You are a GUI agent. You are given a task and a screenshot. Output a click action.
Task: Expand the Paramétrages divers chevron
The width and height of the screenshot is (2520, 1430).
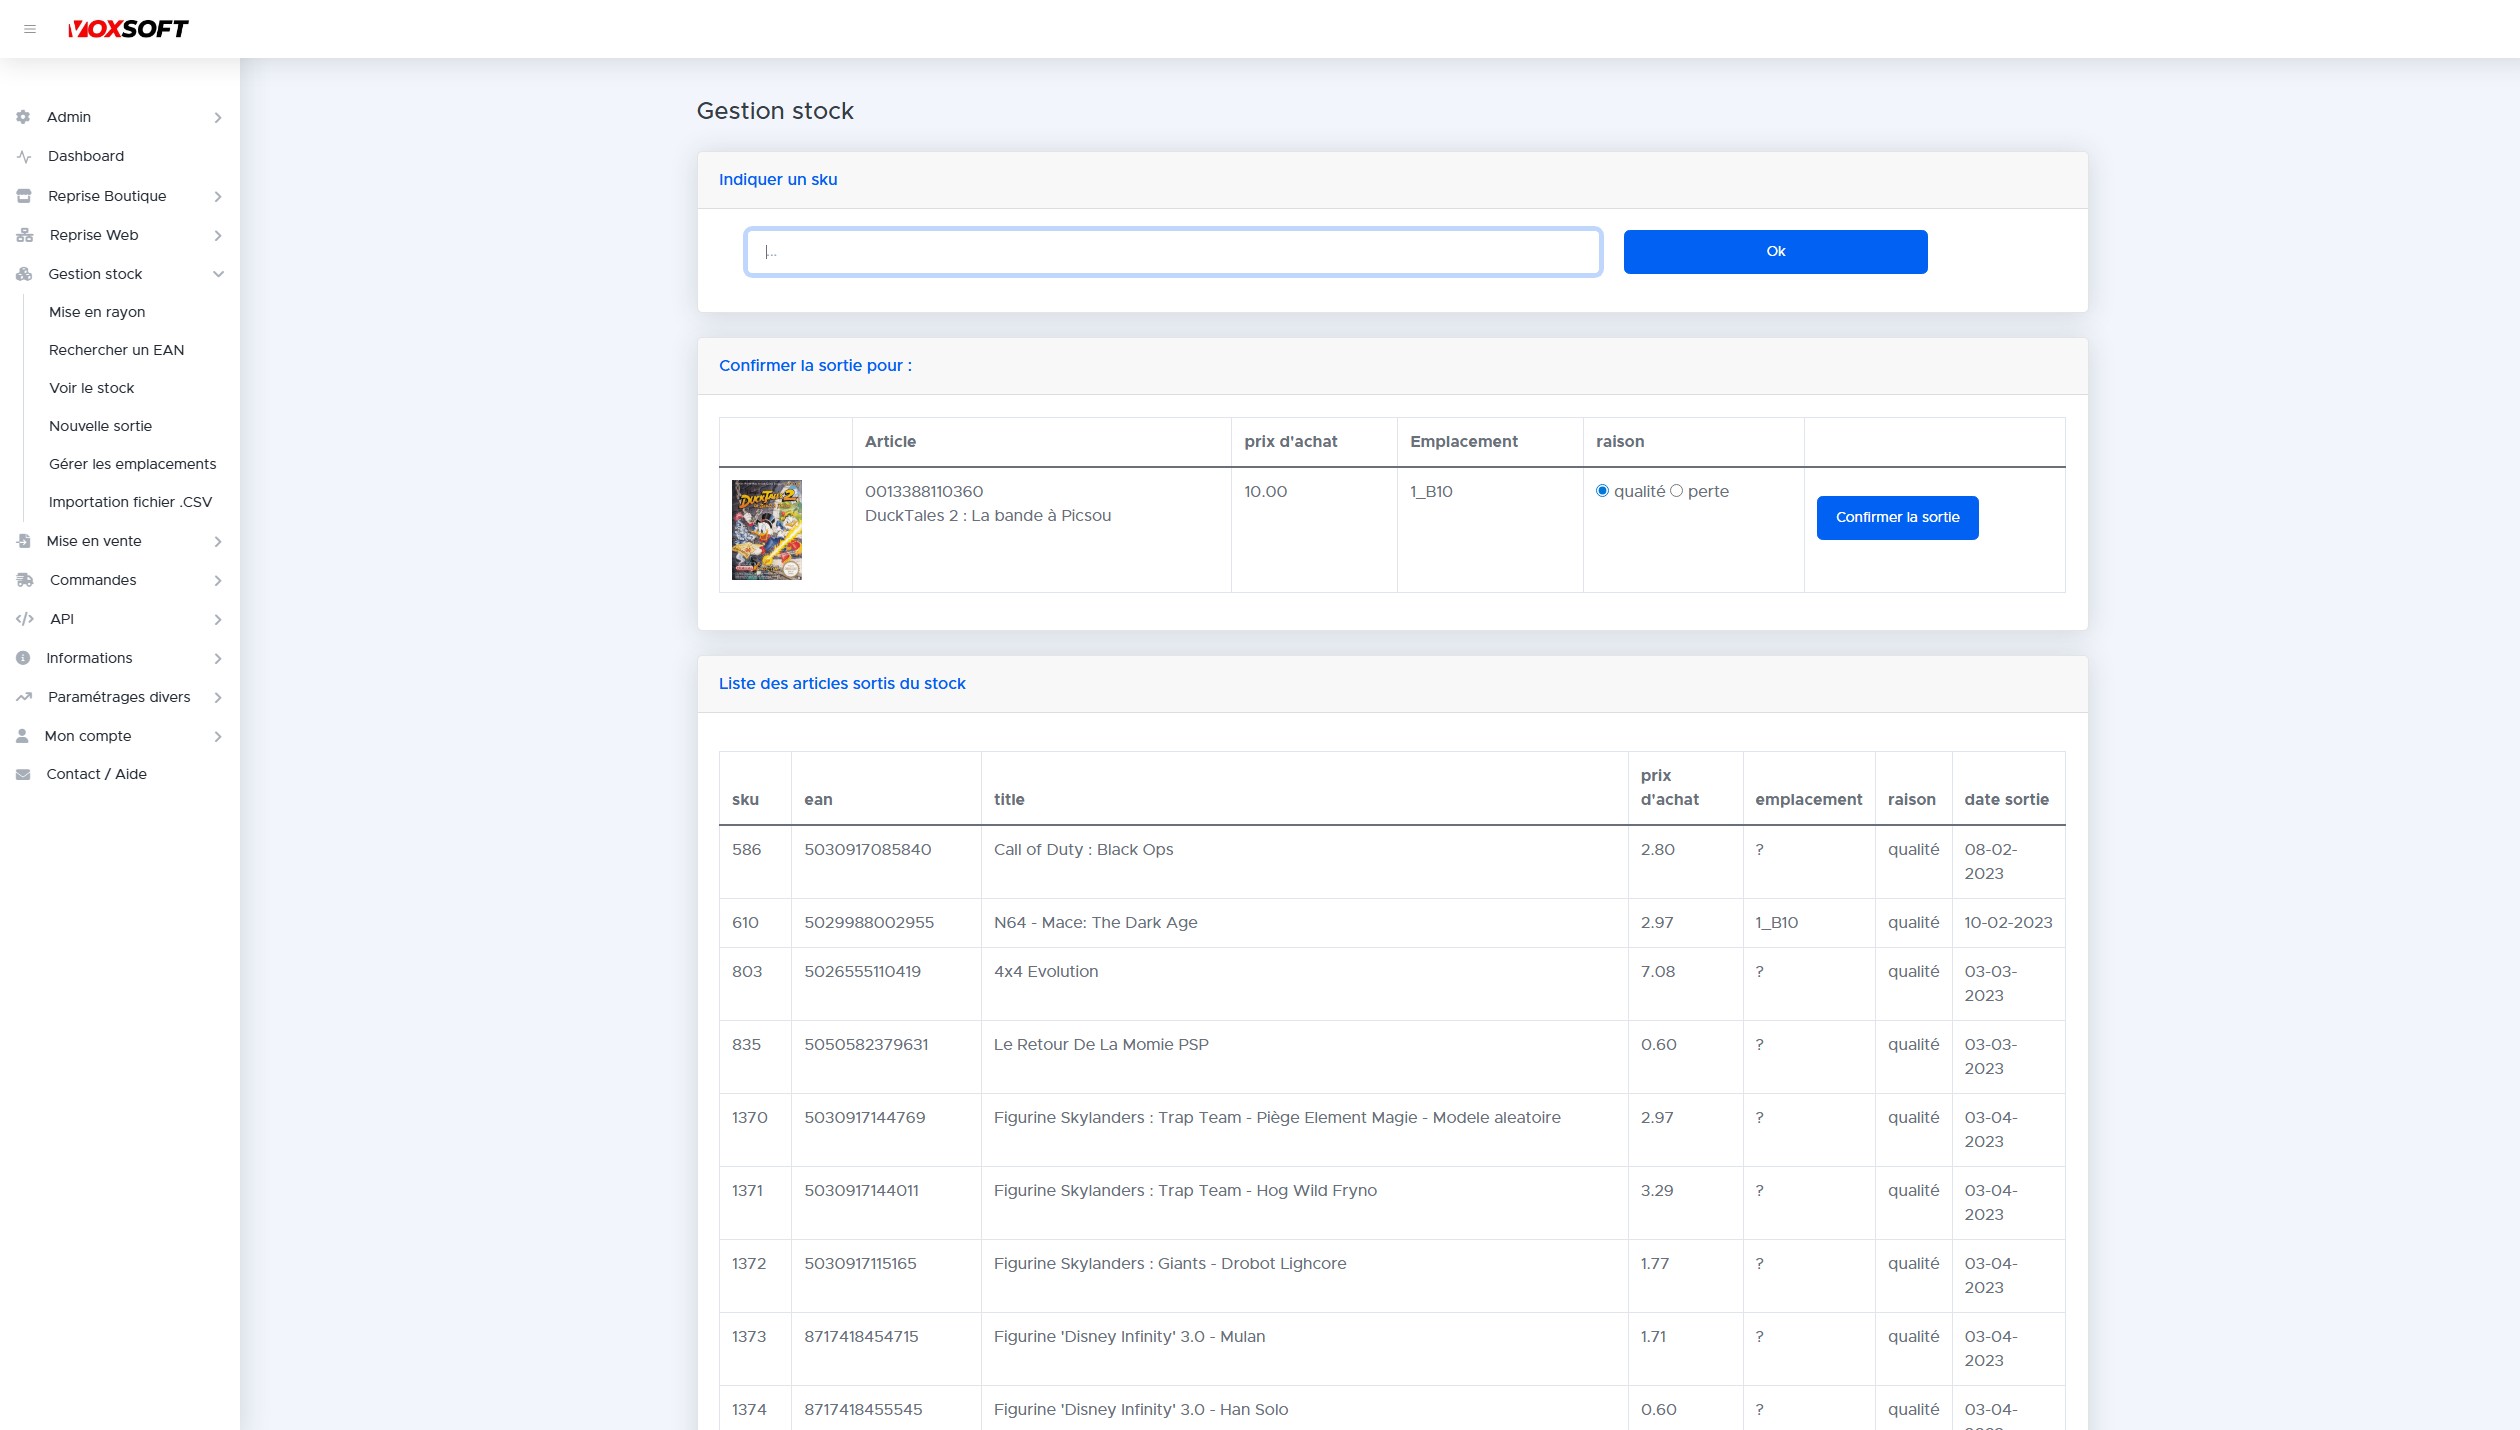point(218,697)
